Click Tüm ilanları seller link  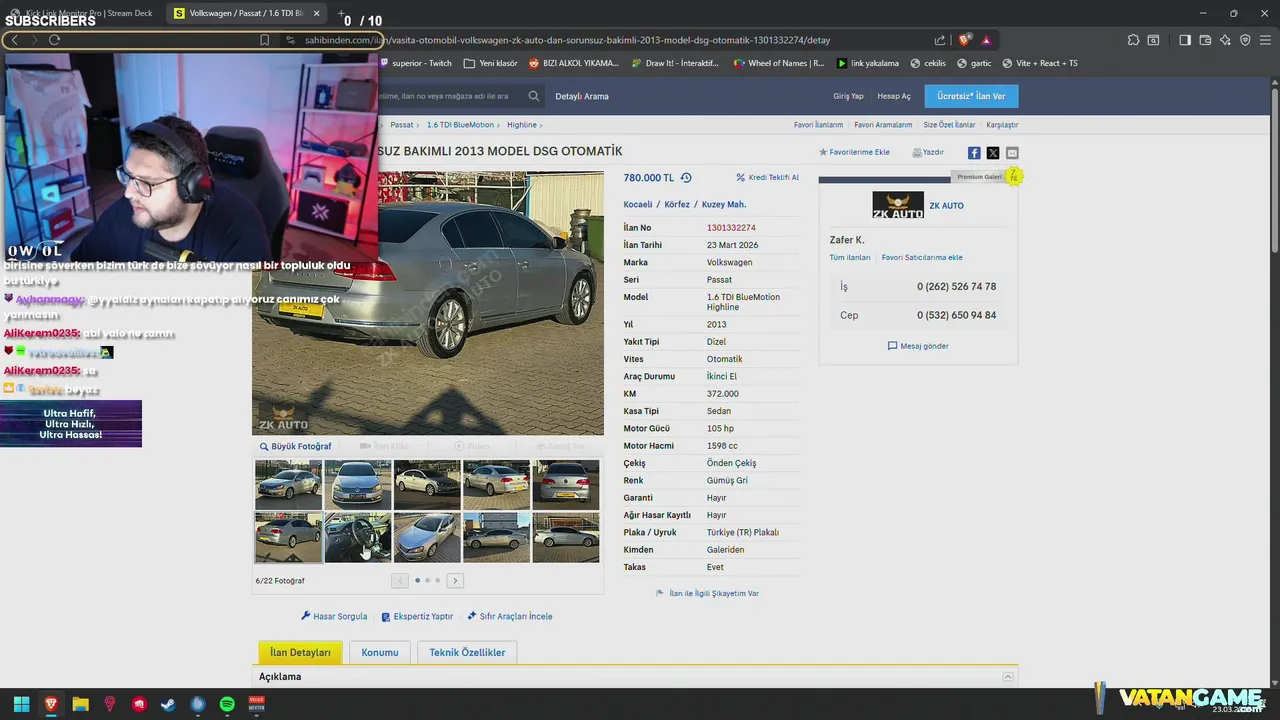click(850, 257)
